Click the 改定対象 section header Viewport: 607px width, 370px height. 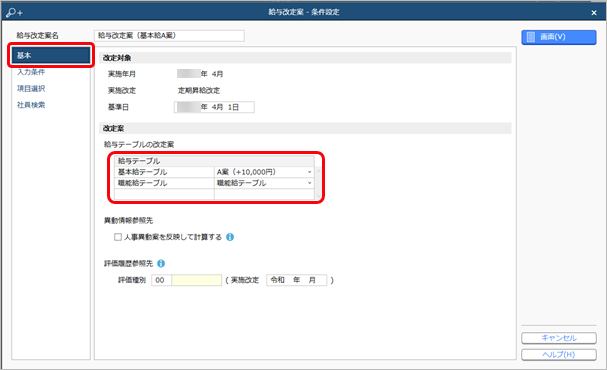pyautogui.click(x=305, y=58)
